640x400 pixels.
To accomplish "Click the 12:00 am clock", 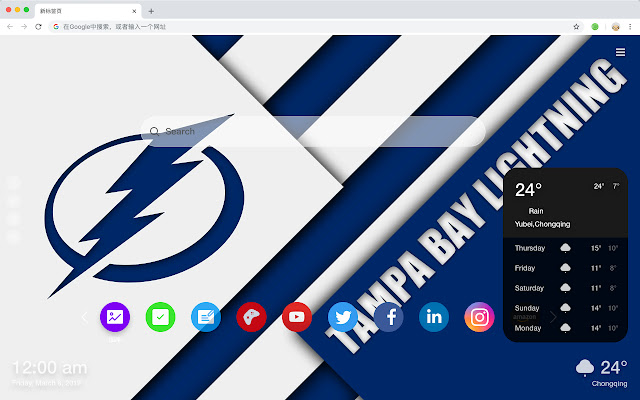I will click(x=49, y=367).
